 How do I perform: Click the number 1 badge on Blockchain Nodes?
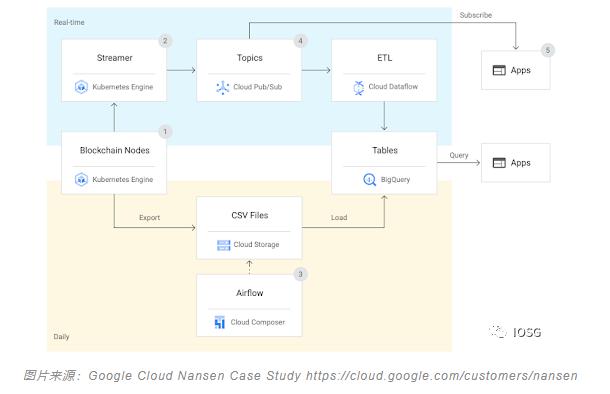pos(165,132)
